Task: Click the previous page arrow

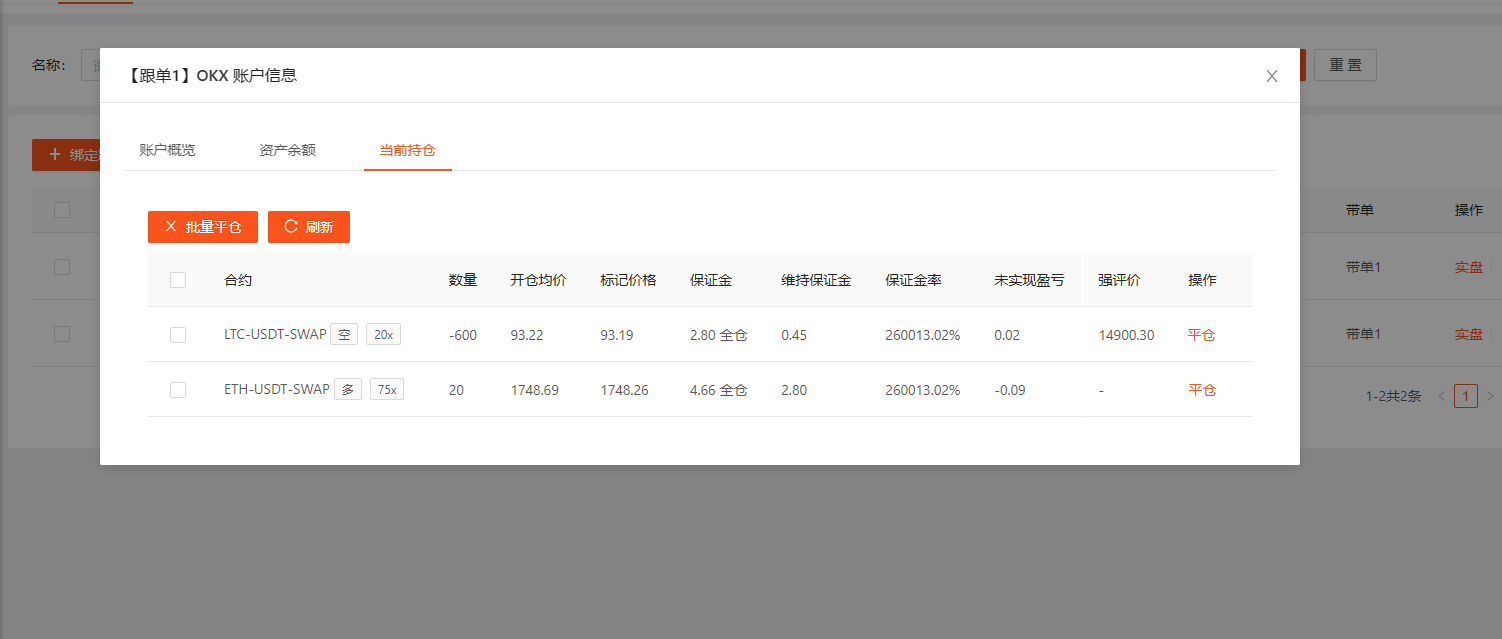Action: point(1441,396)
